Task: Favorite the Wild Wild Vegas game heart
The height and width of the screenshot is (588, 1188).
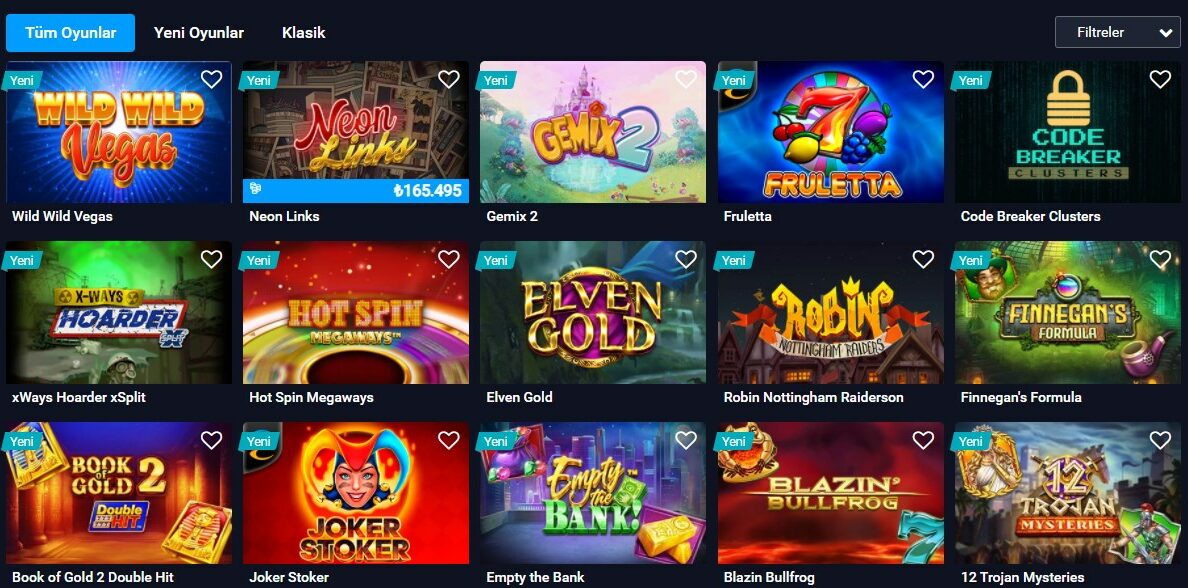Action: [211, 79]
